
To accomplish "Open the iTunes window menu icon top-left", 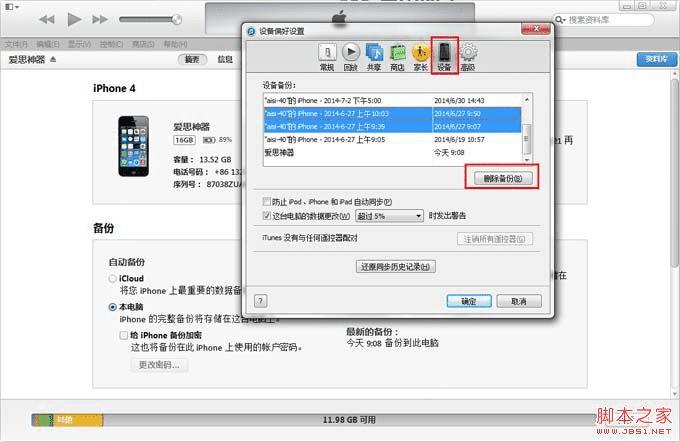I will point(11,7).
